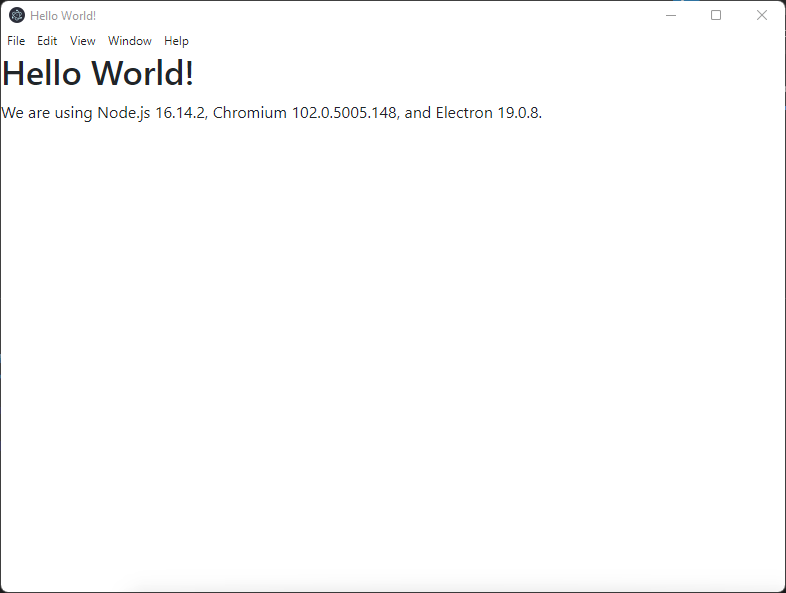This screenshot has width=786, height=593.
Task: Maximize the Hello World window
Action: [x=716, y=16]
